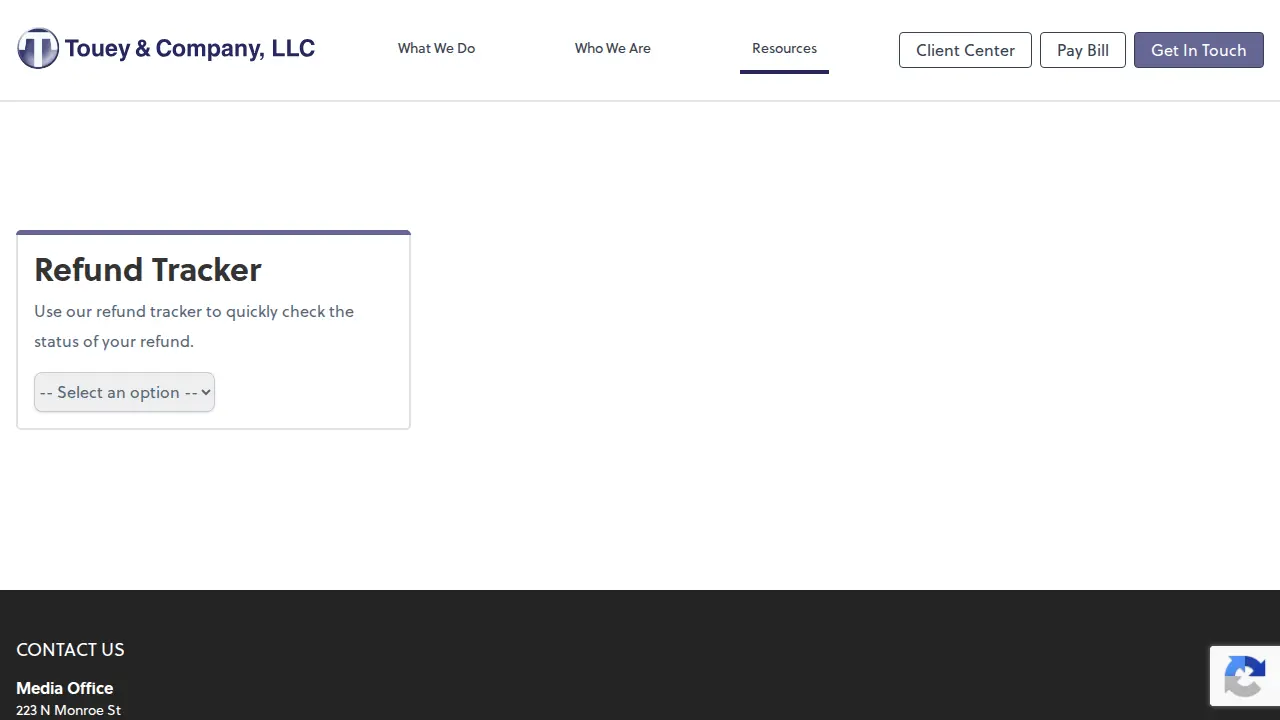Click the Get In Touch button

tap(1199, 50)
